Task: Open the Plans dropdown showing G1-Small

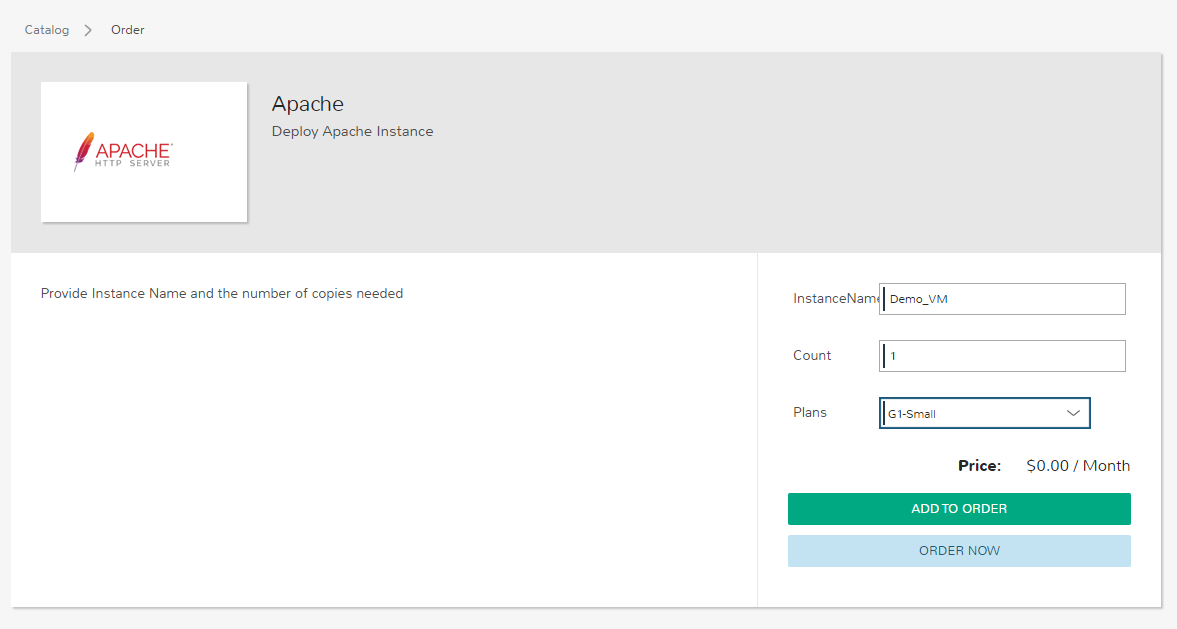Action: 985,413
